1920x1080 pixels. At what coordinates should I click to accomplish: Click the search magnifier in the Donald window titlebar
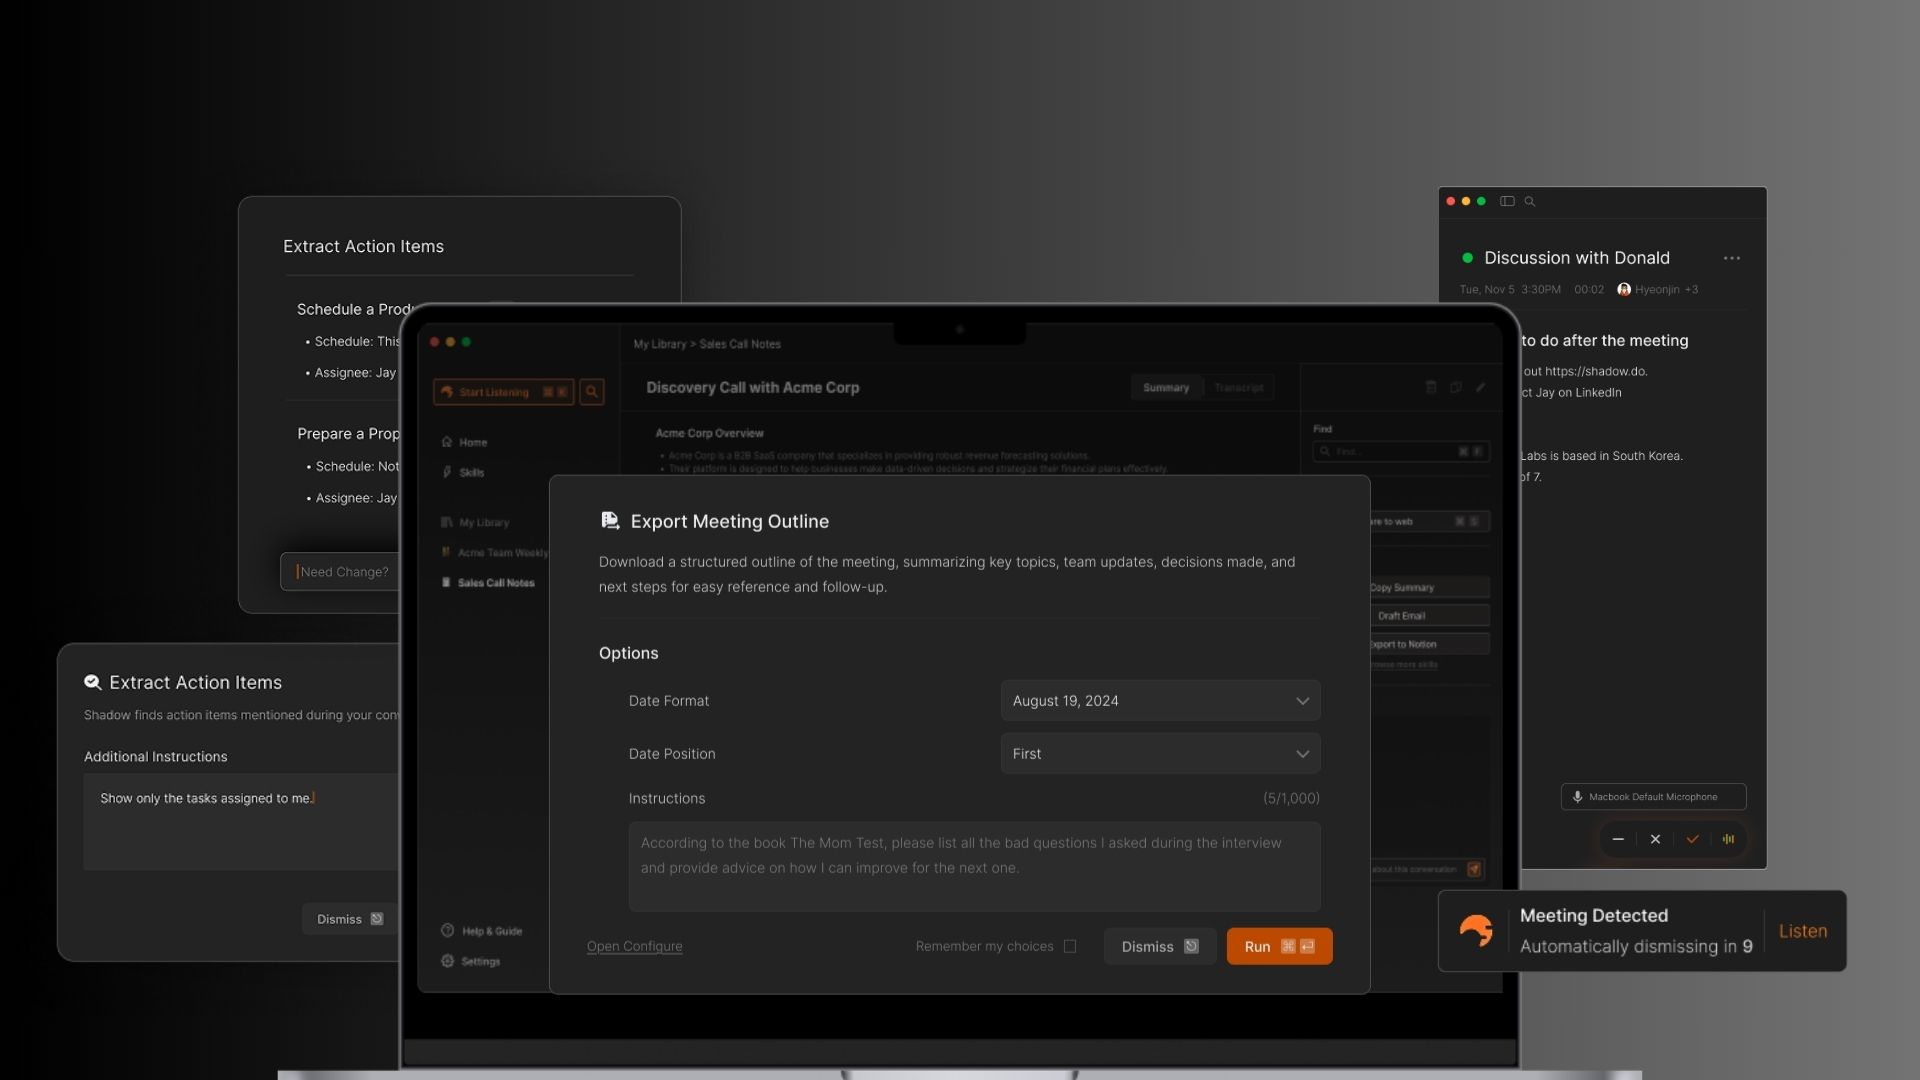pos(1530,201)
